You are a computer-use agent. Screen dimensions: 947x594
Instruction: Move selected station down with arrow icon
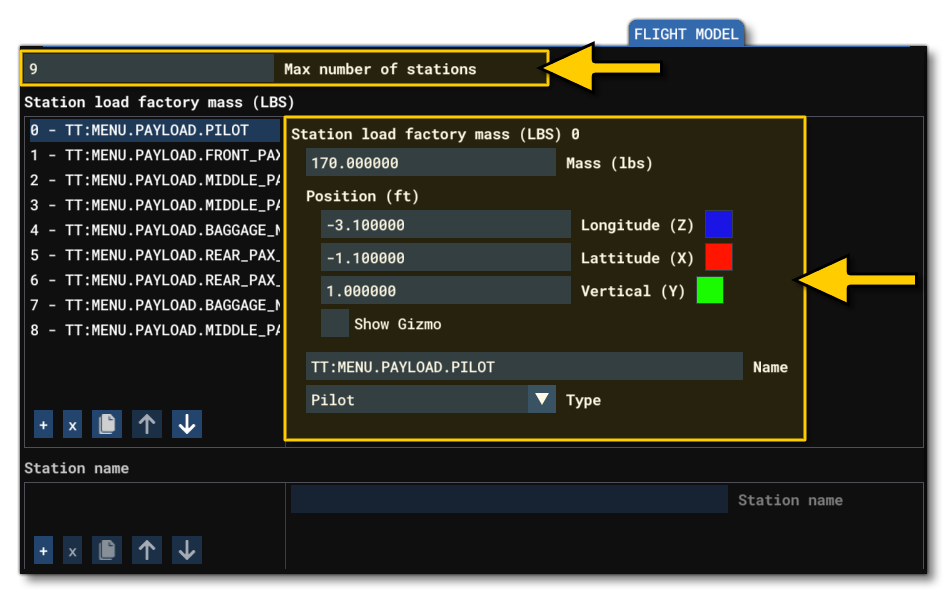pos(186,423)
